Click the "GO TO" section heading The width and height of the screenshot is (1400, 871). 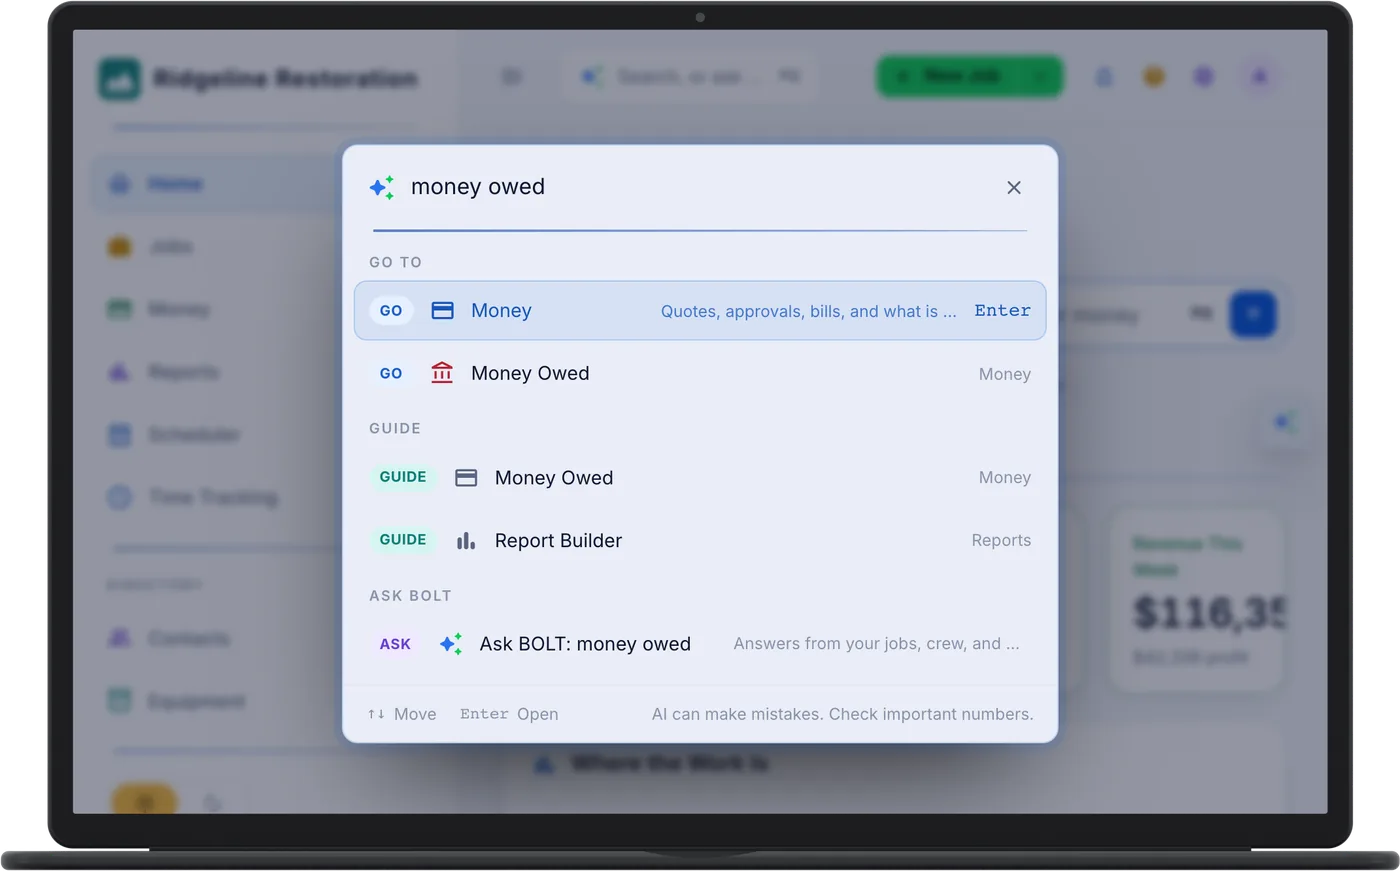click(x=396, y=262)
